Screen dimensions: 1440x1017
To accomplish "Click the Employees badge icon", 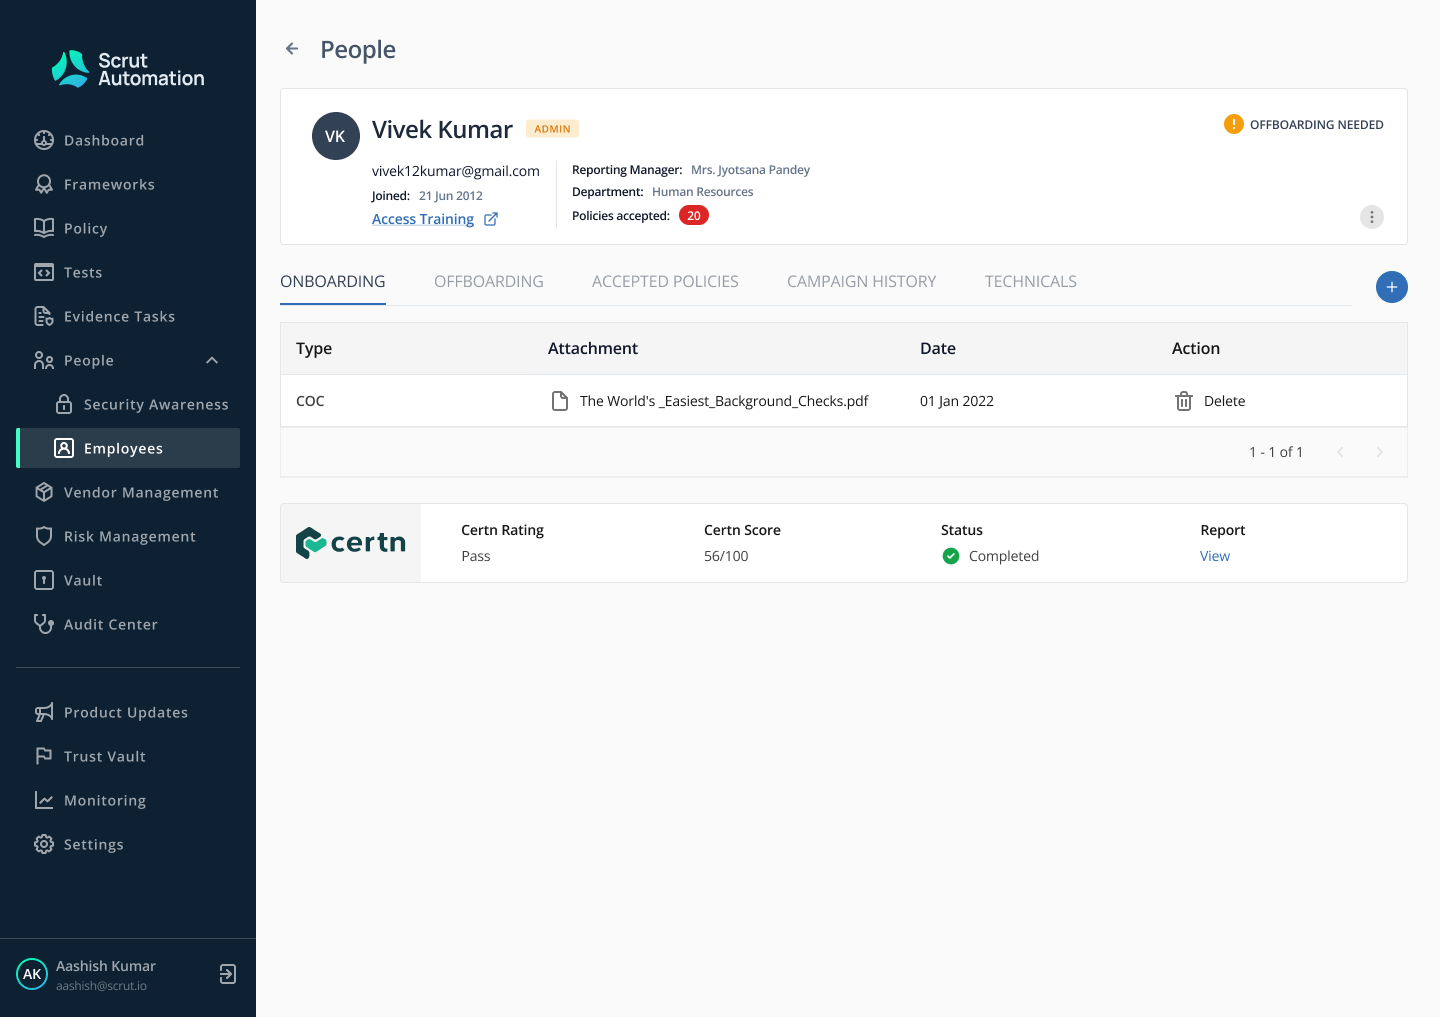I will point(64,448).
